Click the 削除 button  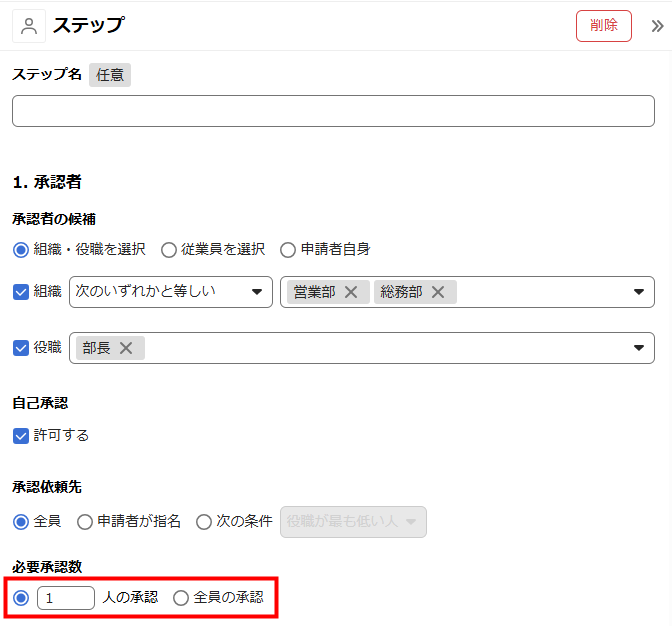tap(604, 26)
